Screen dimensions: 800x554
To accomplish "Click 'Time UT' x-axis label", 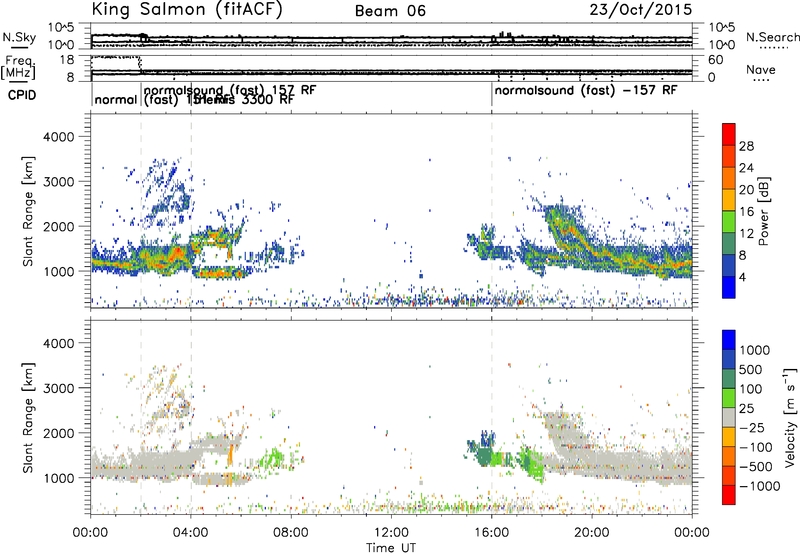I will [391, 548].
